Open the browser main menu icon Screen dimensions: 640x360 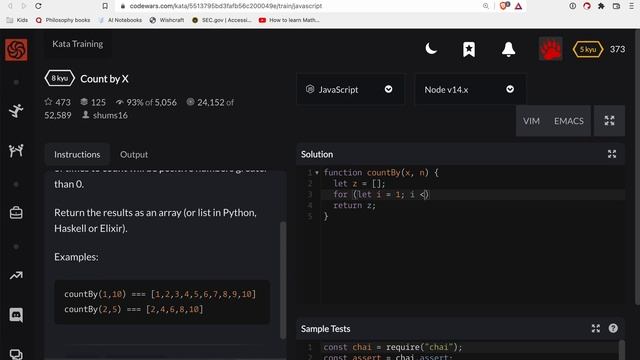(x=632, y=6)
